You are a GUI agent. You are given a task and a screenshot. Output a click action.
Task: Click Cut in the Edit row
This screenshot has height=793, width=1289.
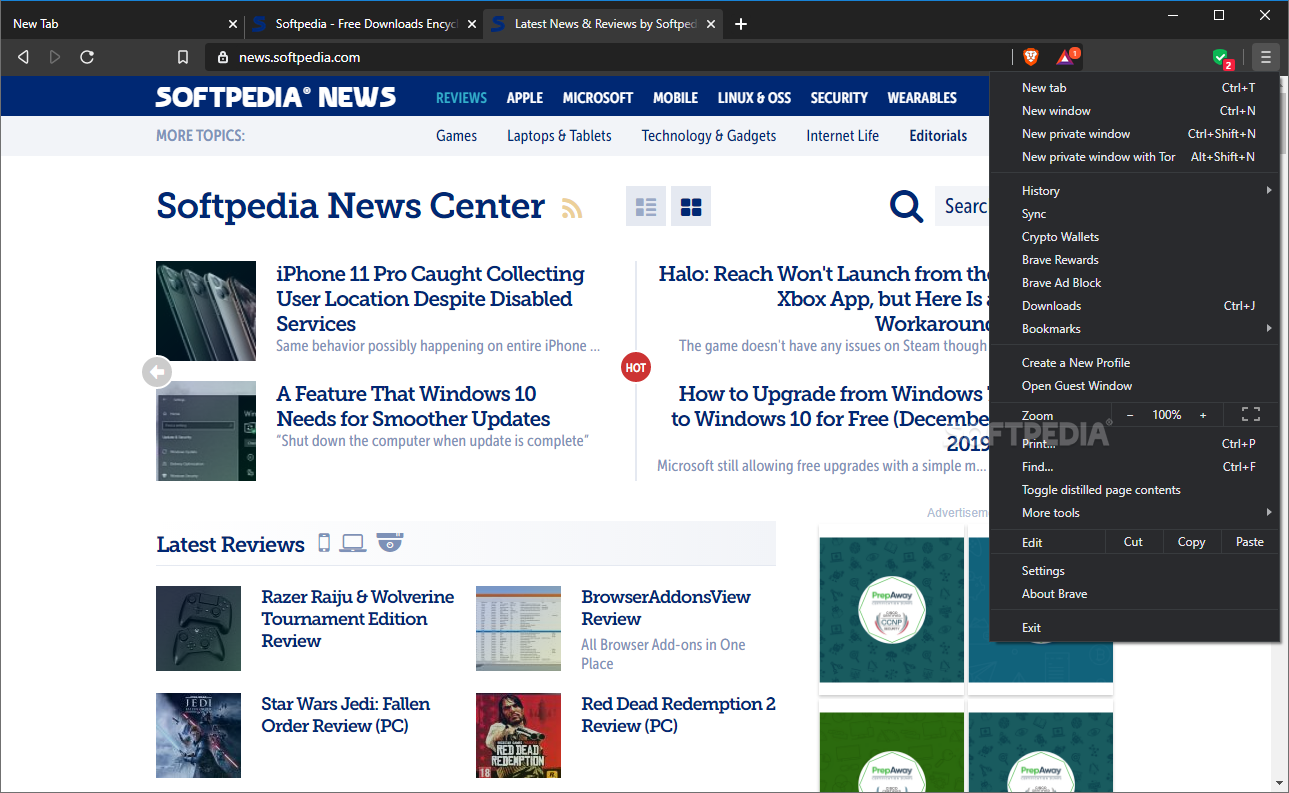pos(1133,541)
